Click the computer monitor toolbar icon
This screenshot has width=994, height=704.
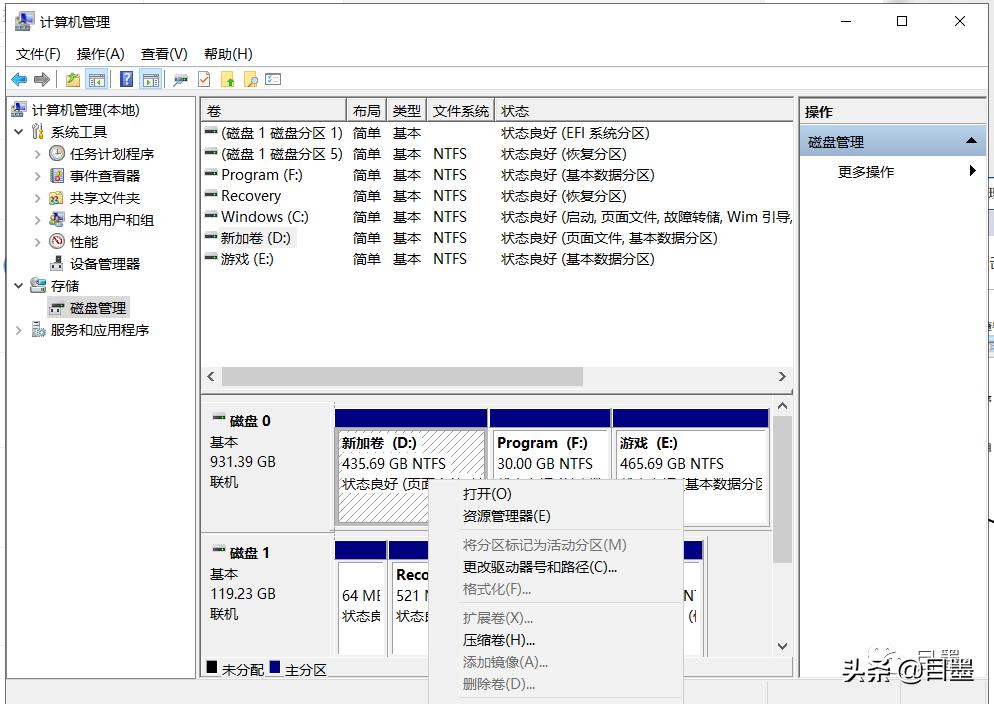[x=178, y=79]
